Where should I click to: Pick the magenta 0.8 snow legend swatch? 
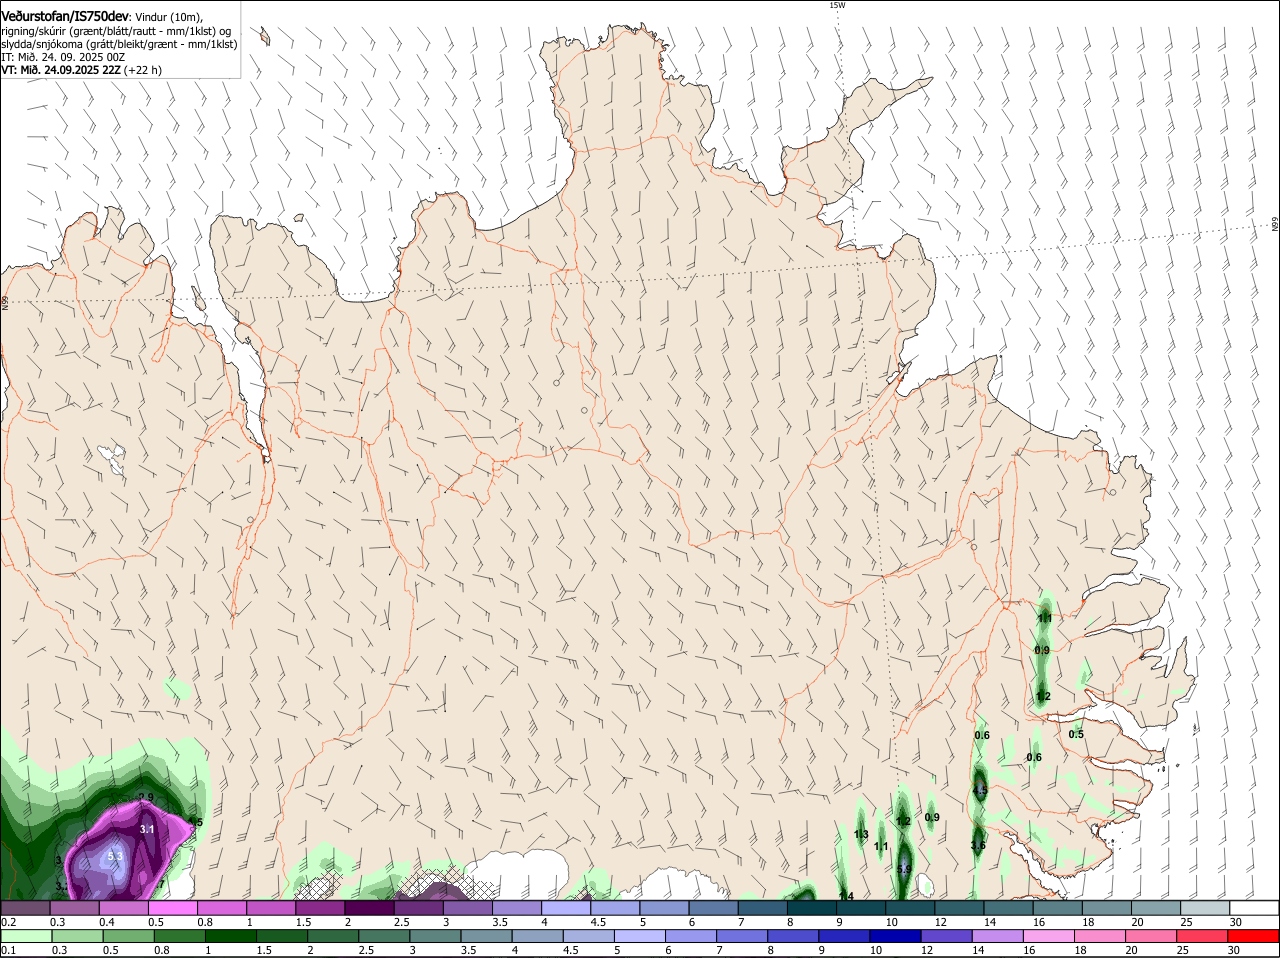(223, 907)
